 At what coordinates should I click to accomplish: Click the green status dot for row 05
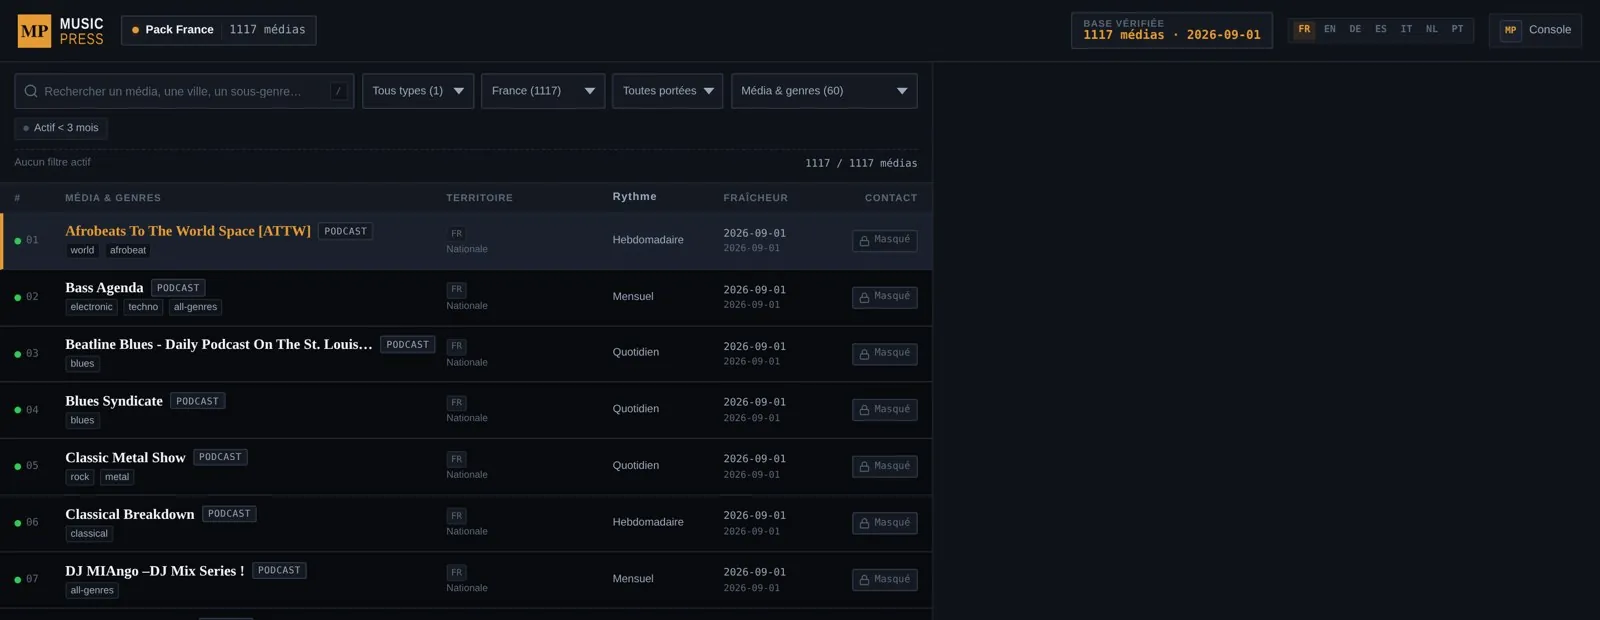(18, 467)
